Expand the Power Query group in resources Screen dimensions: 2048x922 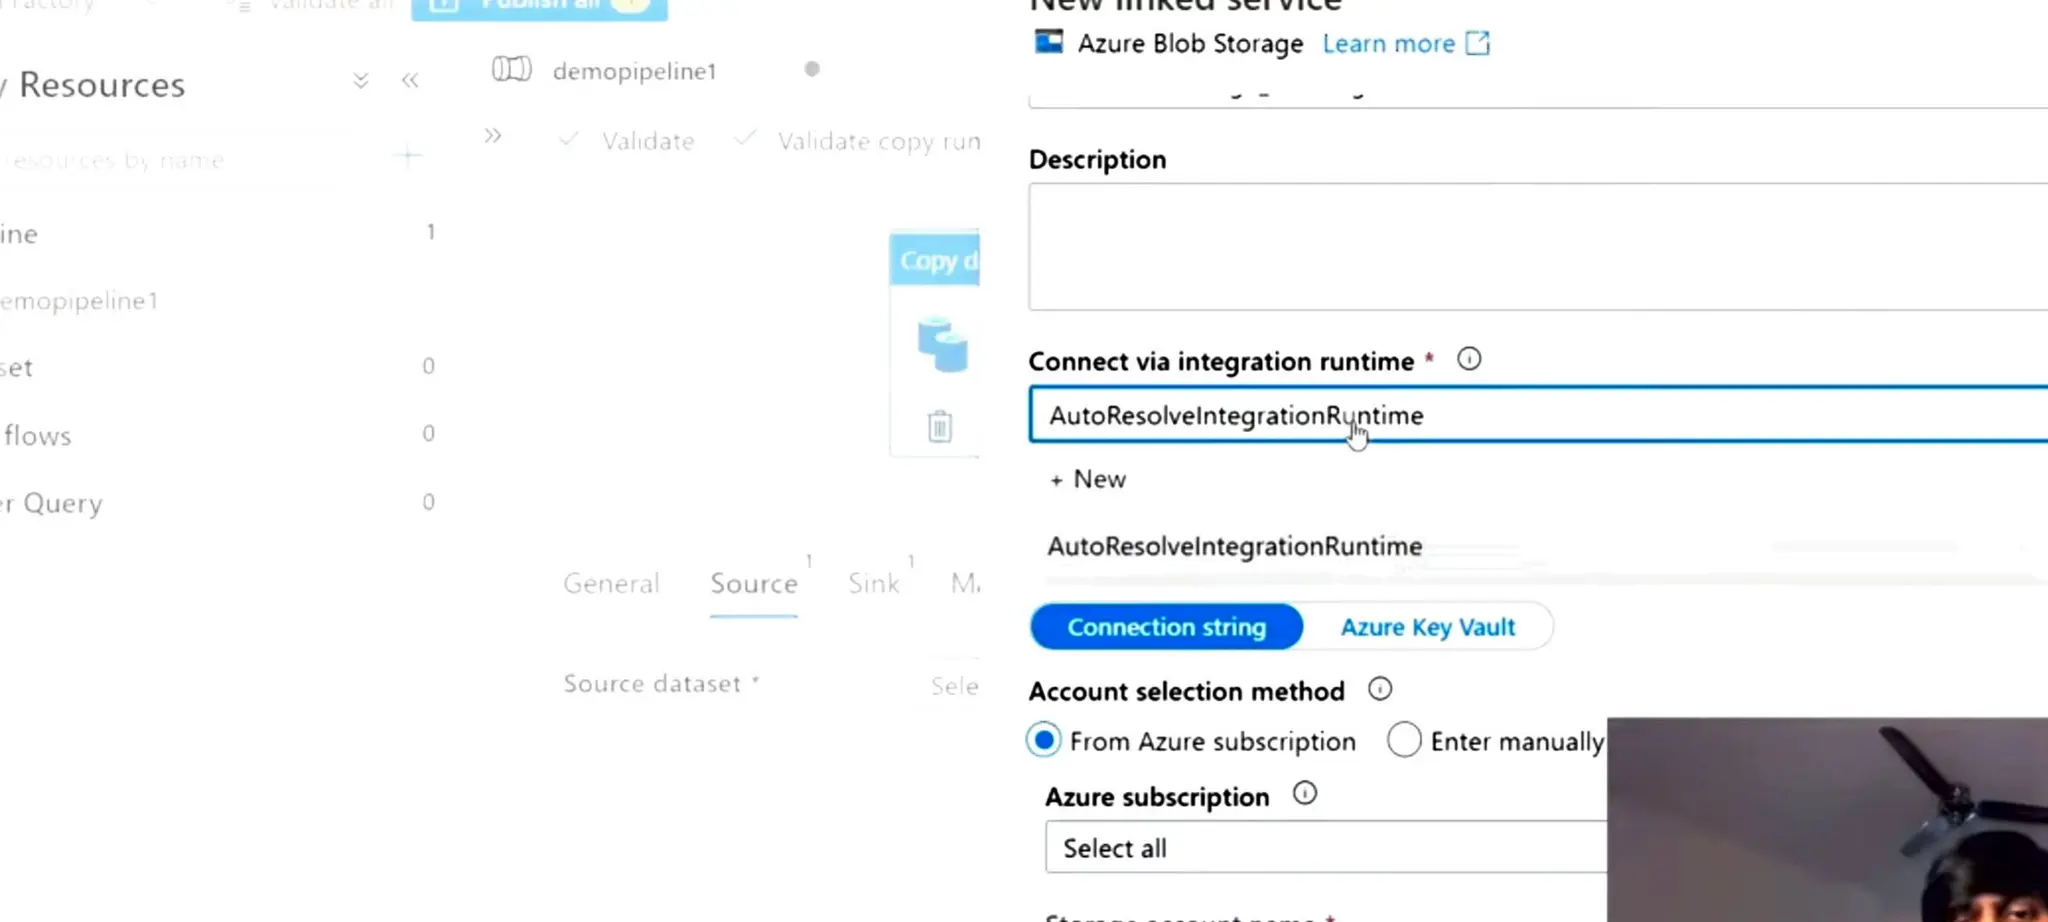click(51, 503)
